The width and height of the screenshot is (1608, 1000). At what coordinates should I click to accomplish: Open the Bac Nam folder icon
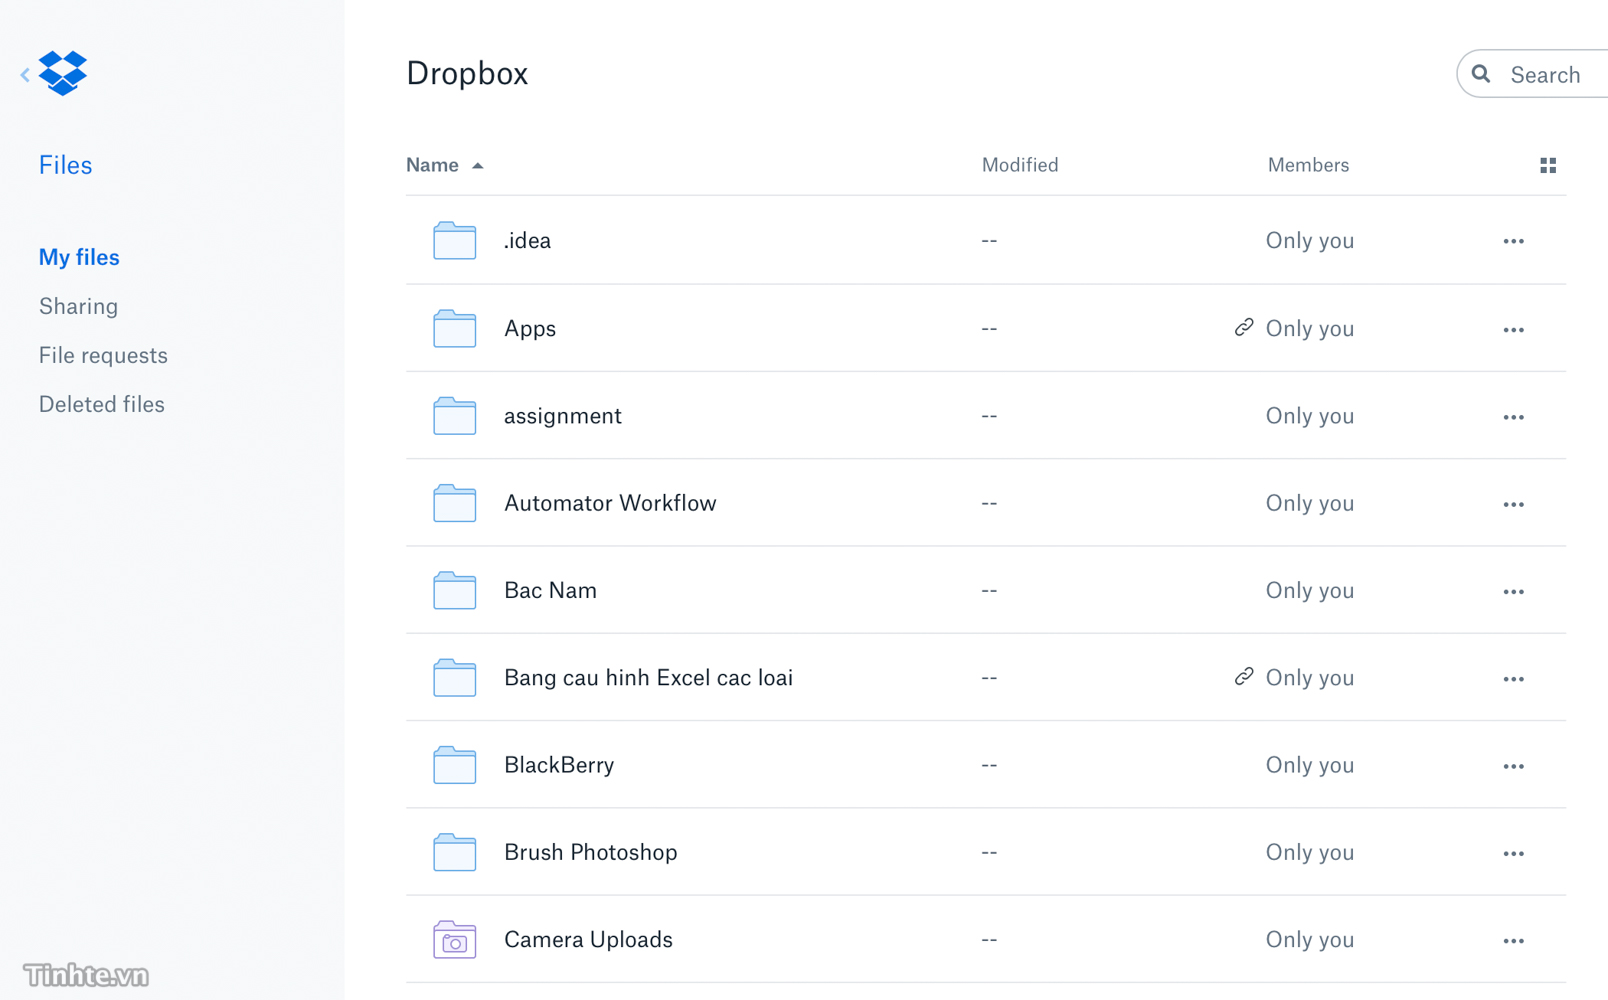(454, 590)
